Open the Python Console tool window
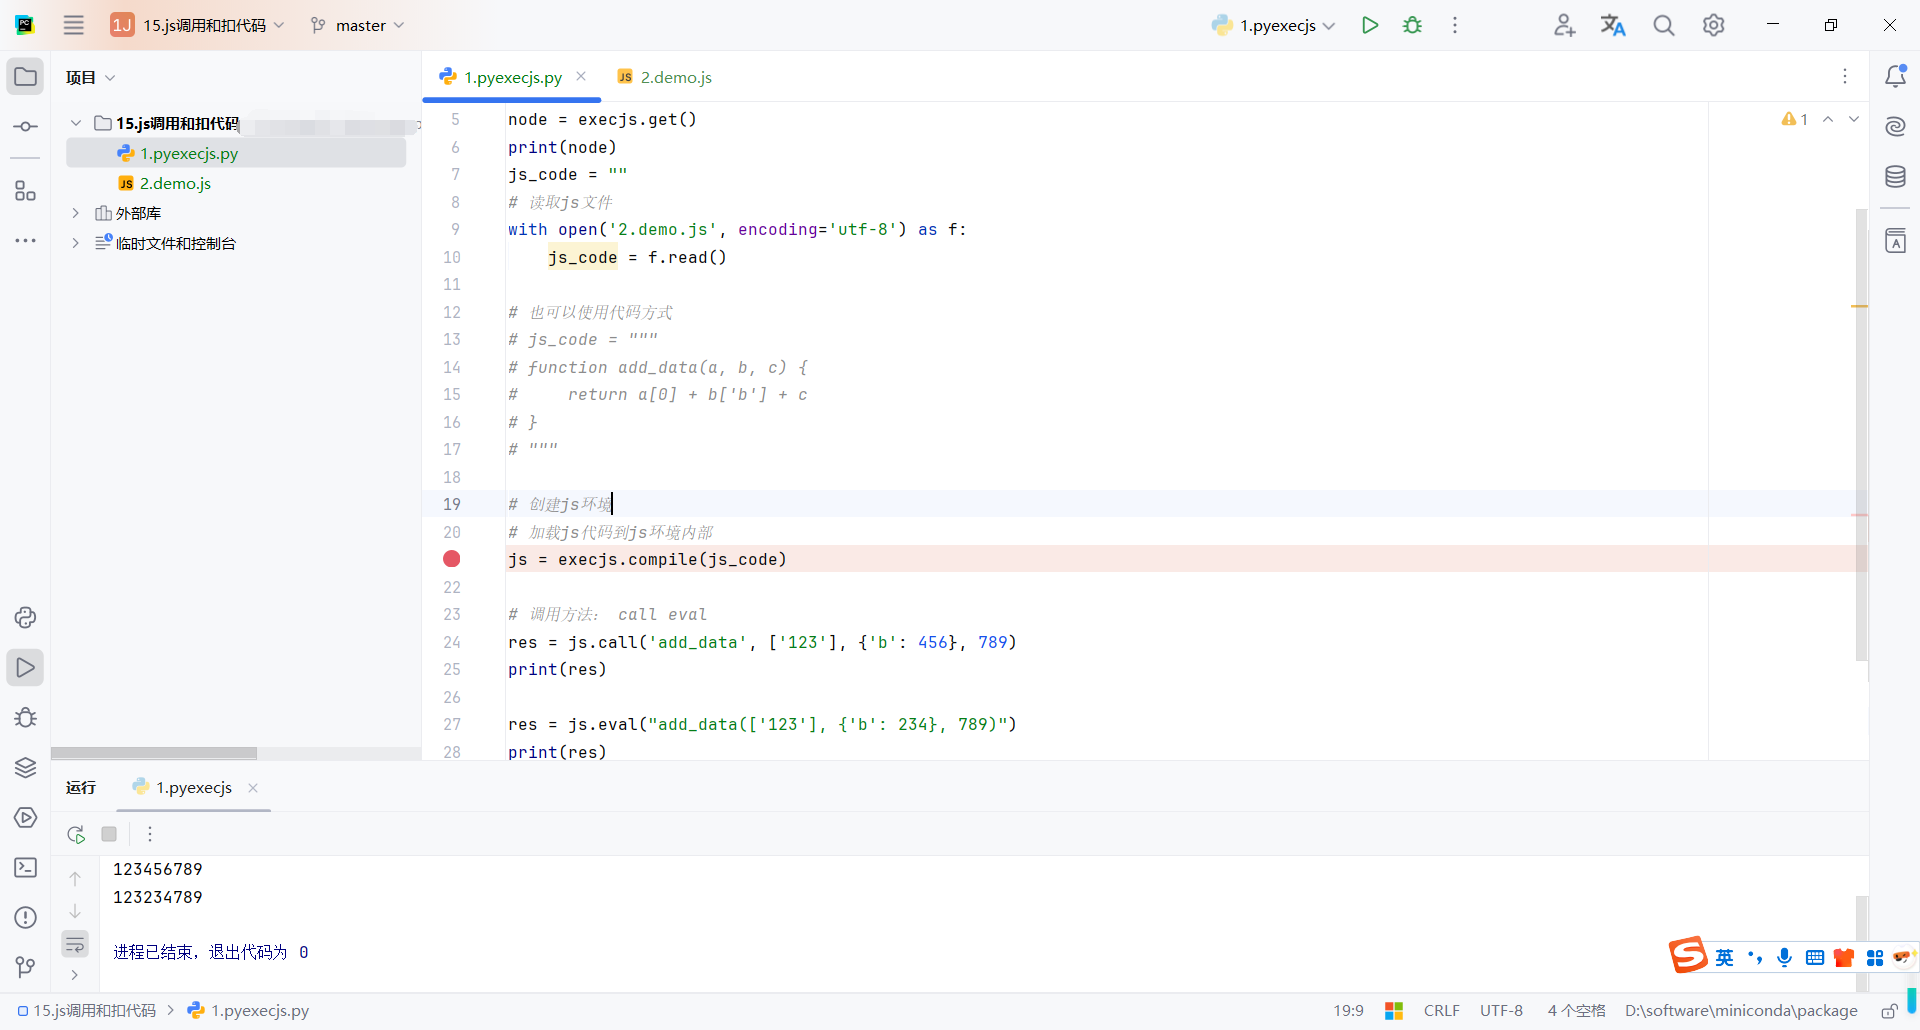 click(x=25, y=618)
